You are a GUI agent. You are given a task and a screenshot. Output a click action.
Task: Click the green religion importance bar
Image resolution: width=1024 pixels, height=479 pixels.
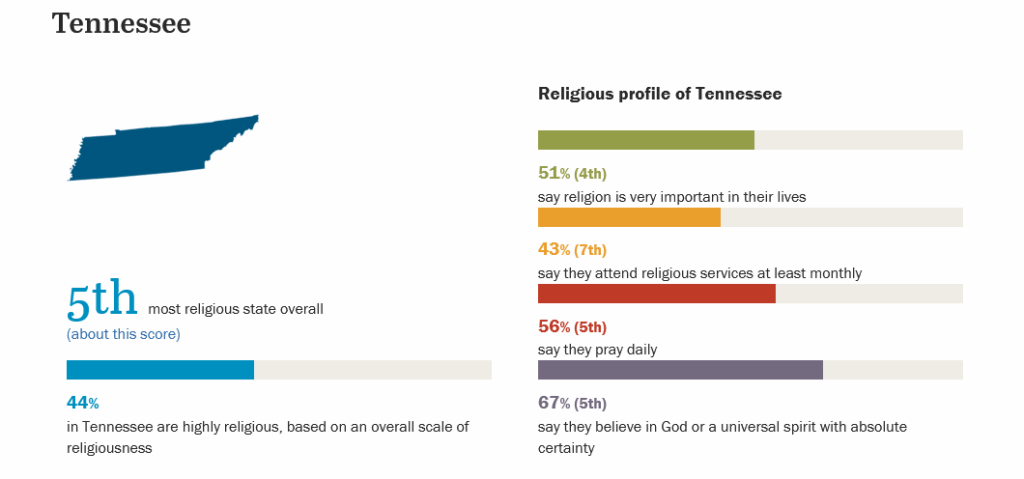click(x=646, y=140)
